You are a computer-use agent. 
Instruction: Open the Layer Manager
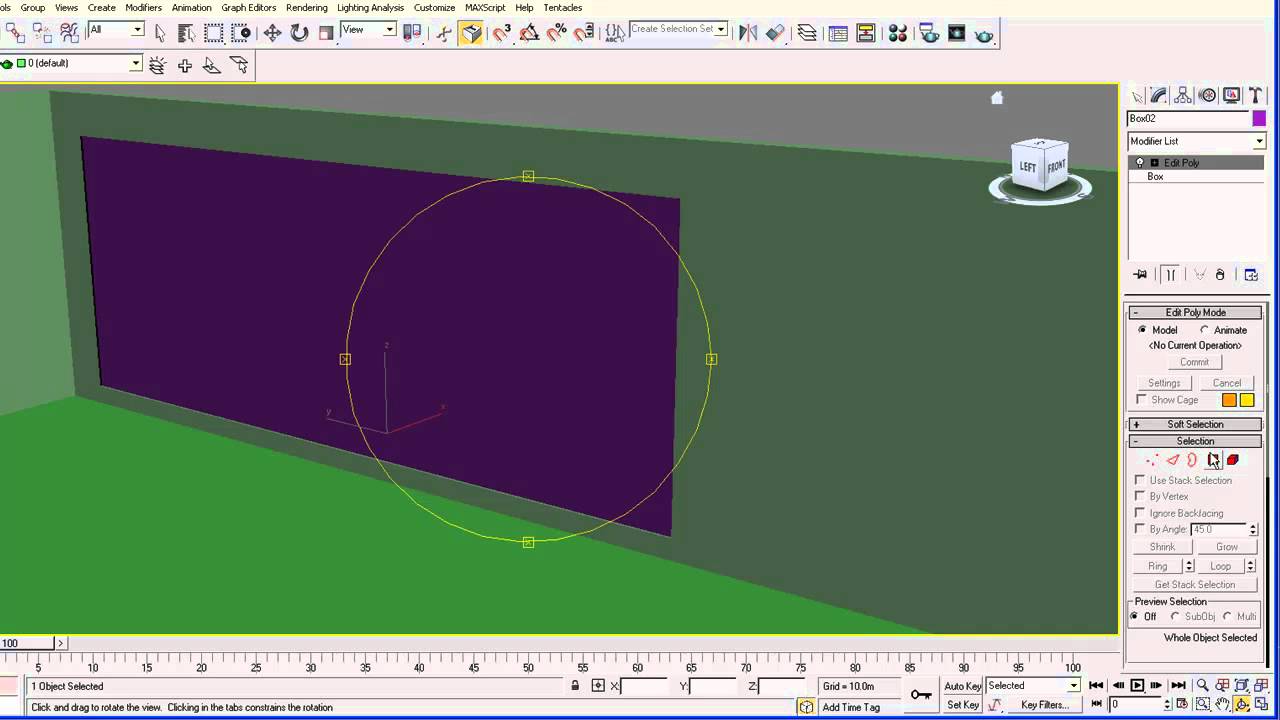tap(807, 33)
